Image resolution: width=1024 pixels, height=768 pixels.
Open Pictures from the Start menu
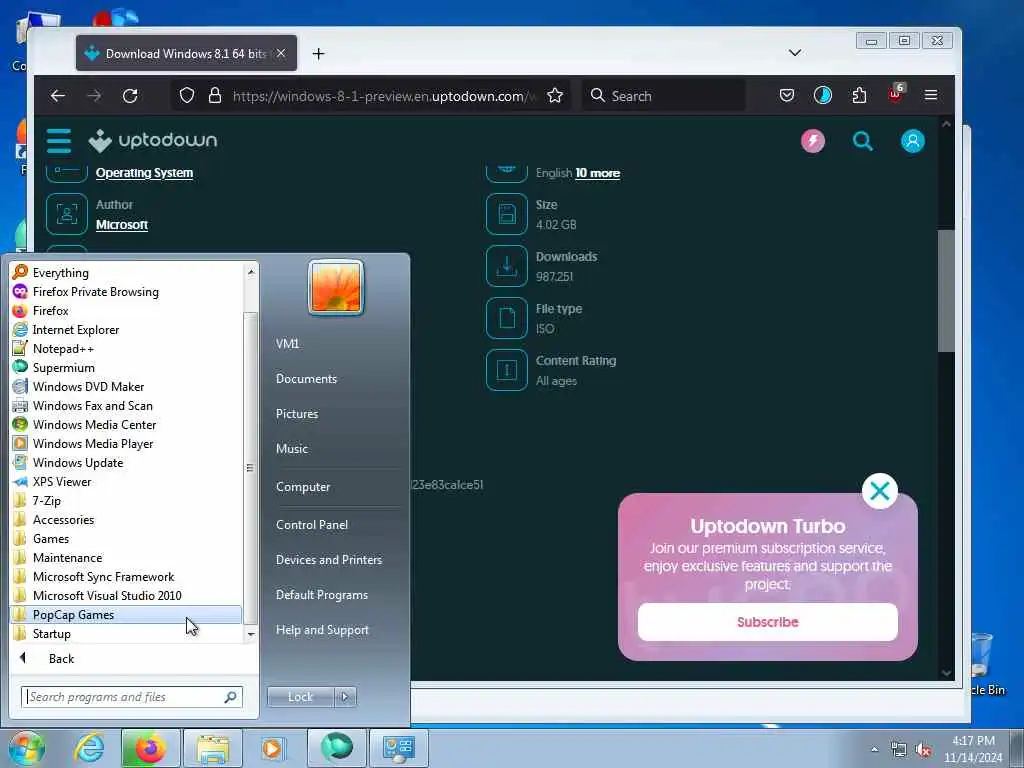pos(297,414)
